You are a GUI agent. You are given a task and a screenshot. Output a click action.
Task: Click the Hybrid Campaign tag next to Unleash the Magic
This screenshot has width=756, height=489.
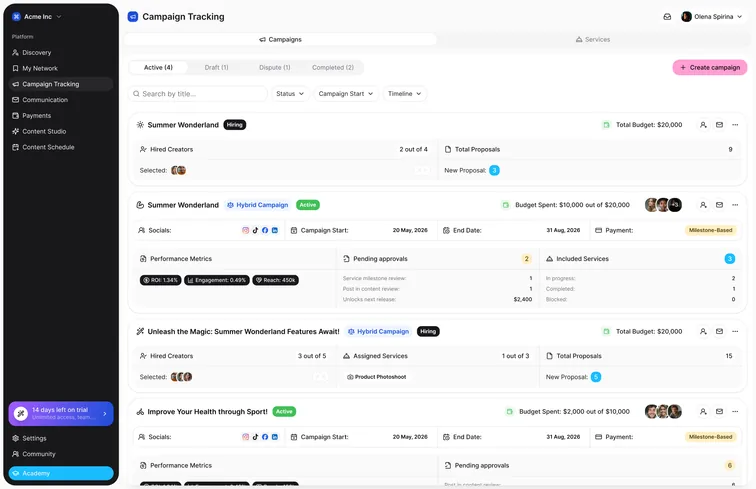pos(379,332)
